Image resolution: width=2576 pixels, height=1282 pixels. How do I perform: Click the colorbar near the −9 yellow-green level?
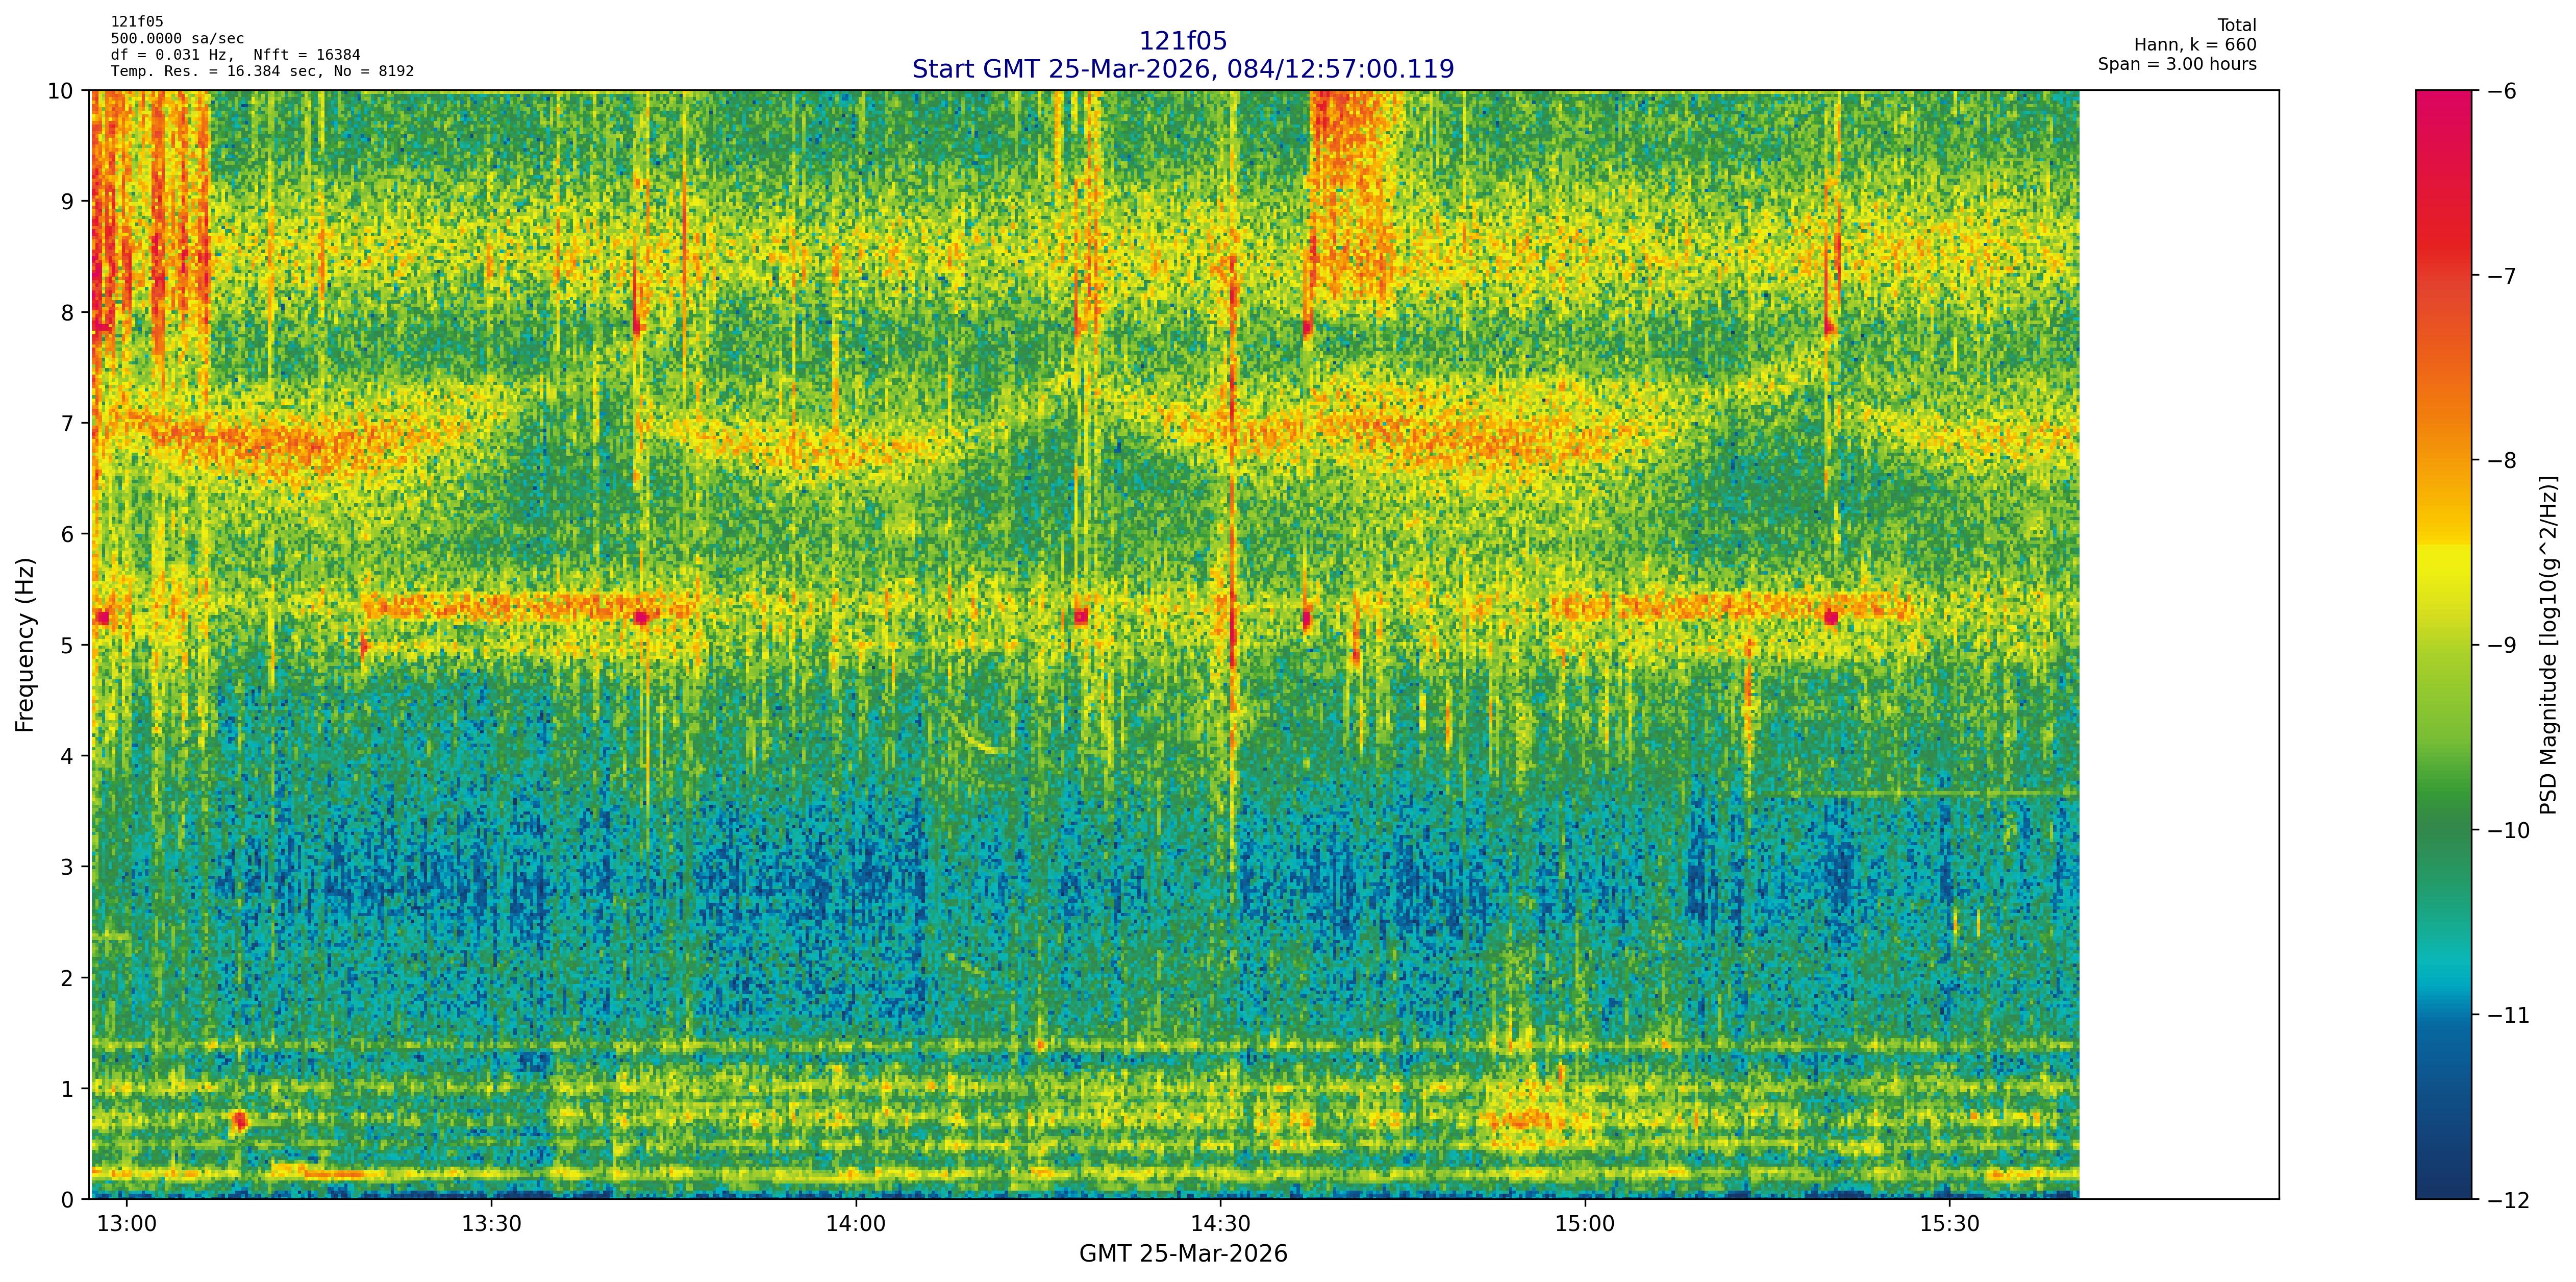(x=2443, y=645)
